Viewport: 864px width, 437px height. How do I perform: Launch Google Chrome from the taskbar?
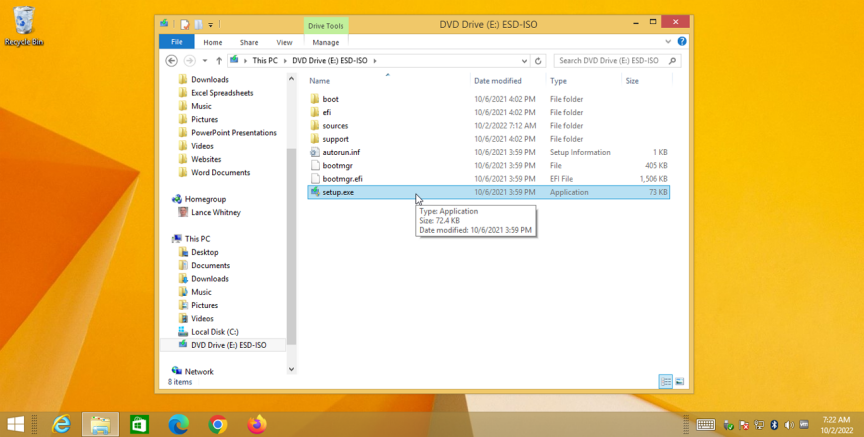(218, 424)
